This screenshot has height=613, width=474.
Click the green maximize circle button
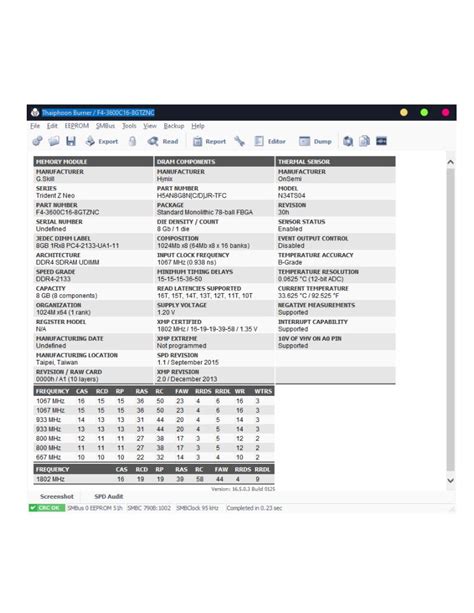click(x=424, y=113)
